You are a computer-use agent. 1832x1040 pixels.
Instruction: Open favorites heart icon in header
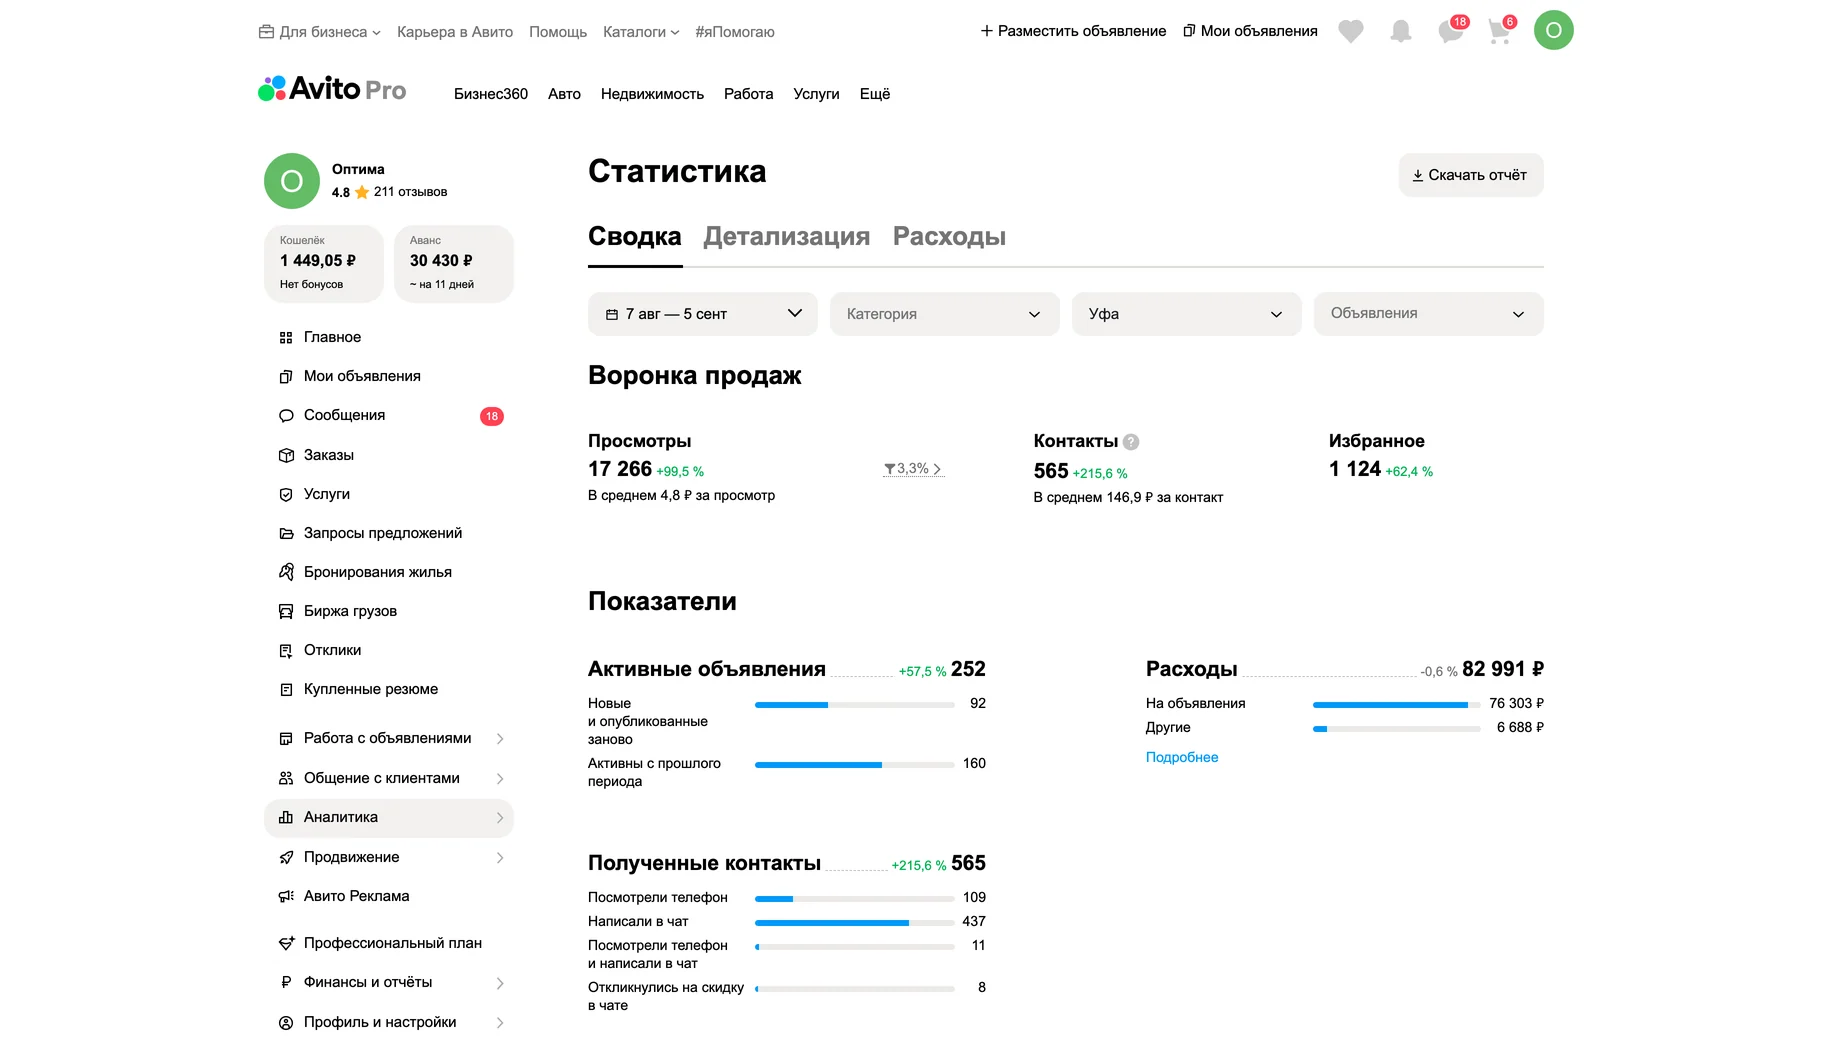(x=1351, y=32)
